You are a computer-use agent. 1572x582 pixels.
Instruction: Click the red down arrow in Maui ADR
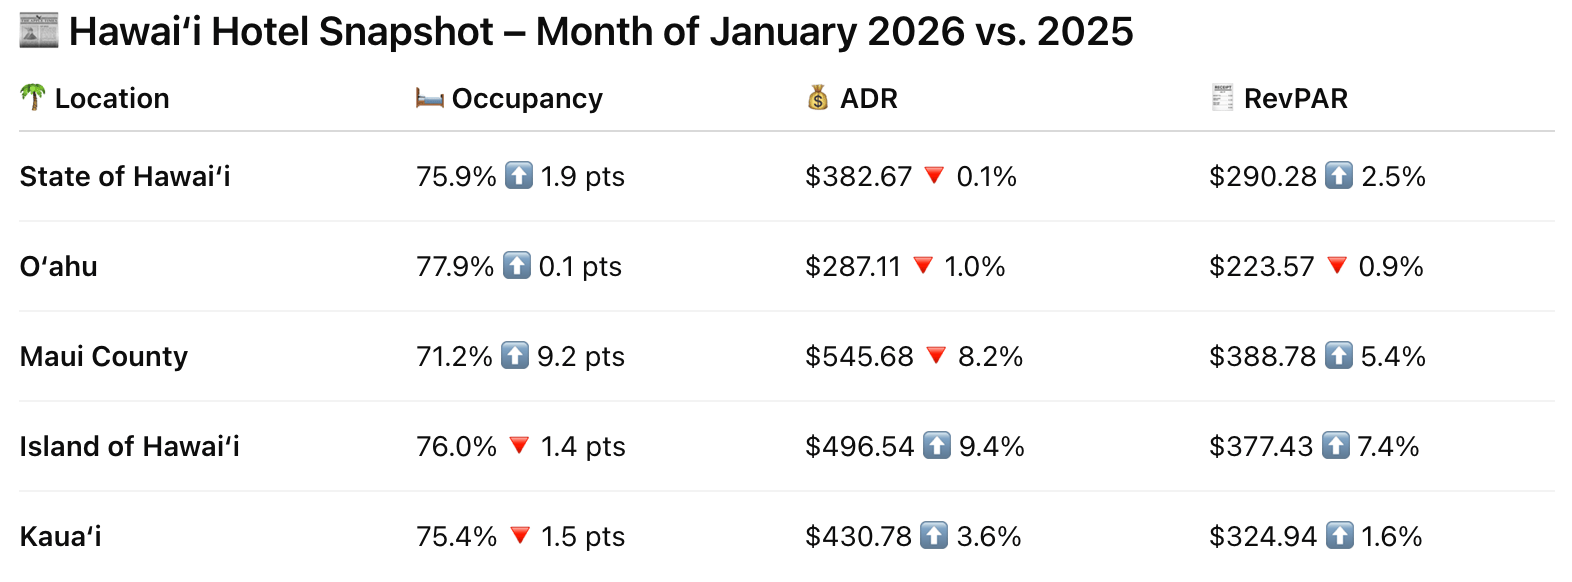click(936, 355)
